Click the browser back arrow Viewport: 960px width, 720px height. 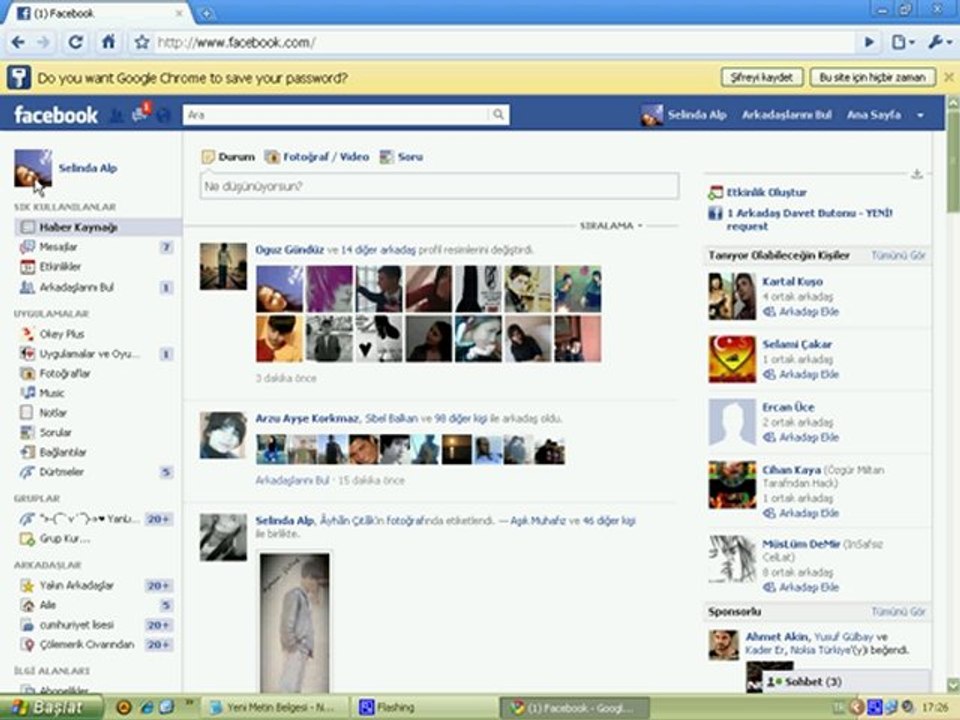coord(18,42)
